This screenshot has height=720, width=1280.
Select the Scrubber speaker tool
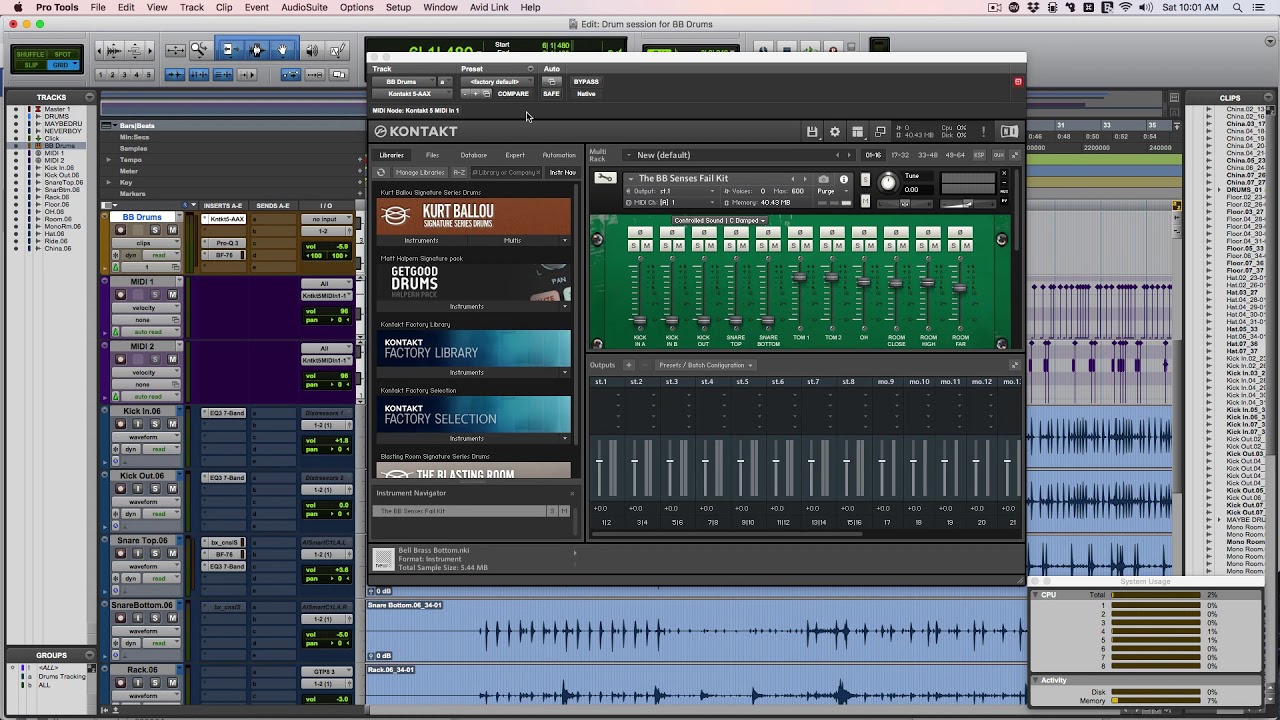[312, 50]
